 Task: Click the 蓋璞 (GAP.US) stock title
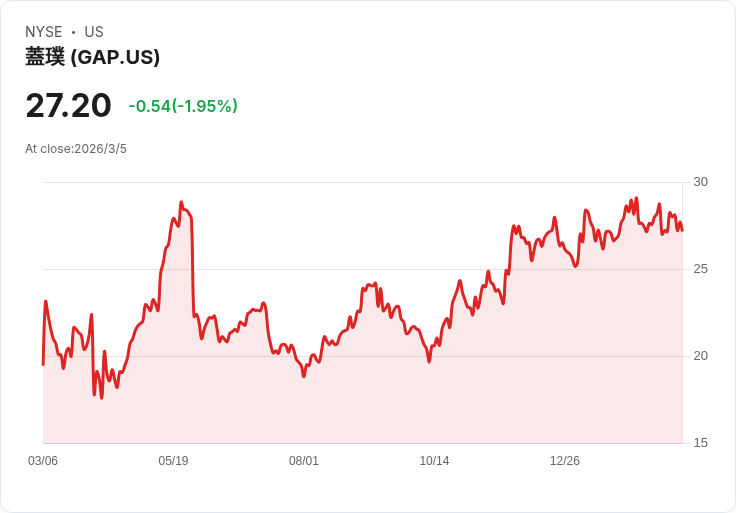point(92,57)
